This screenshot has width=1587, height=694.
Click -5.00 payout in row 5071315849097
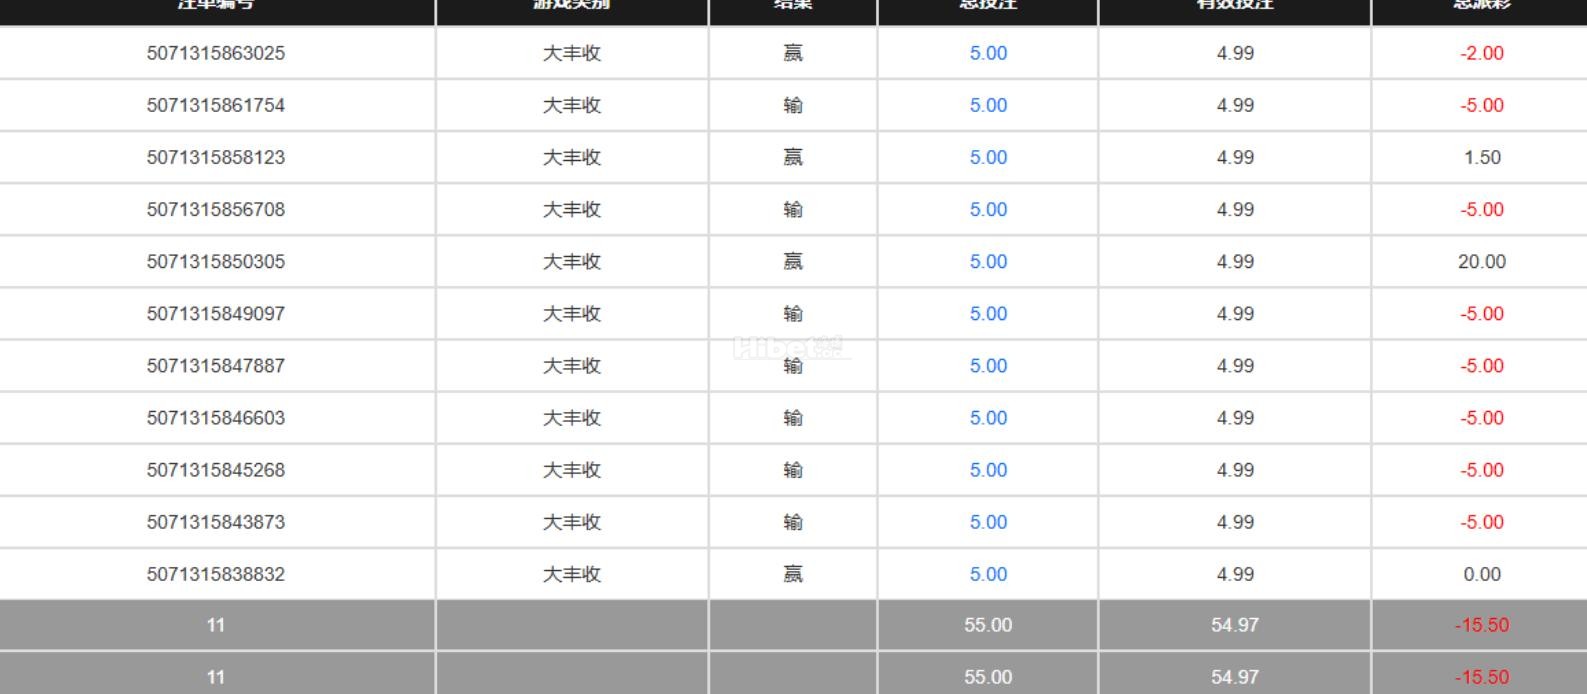point(1481,313)
